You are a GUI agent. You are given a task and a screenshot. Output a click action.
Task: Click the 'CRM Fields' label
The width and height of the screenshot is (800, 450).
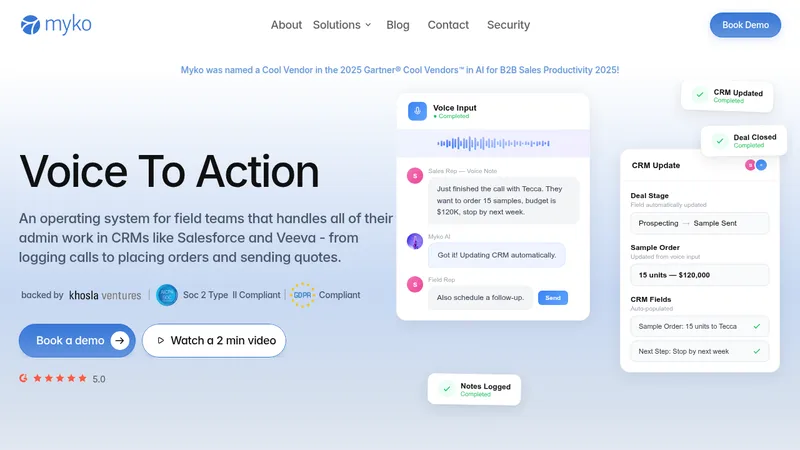(x=651, y=299)
